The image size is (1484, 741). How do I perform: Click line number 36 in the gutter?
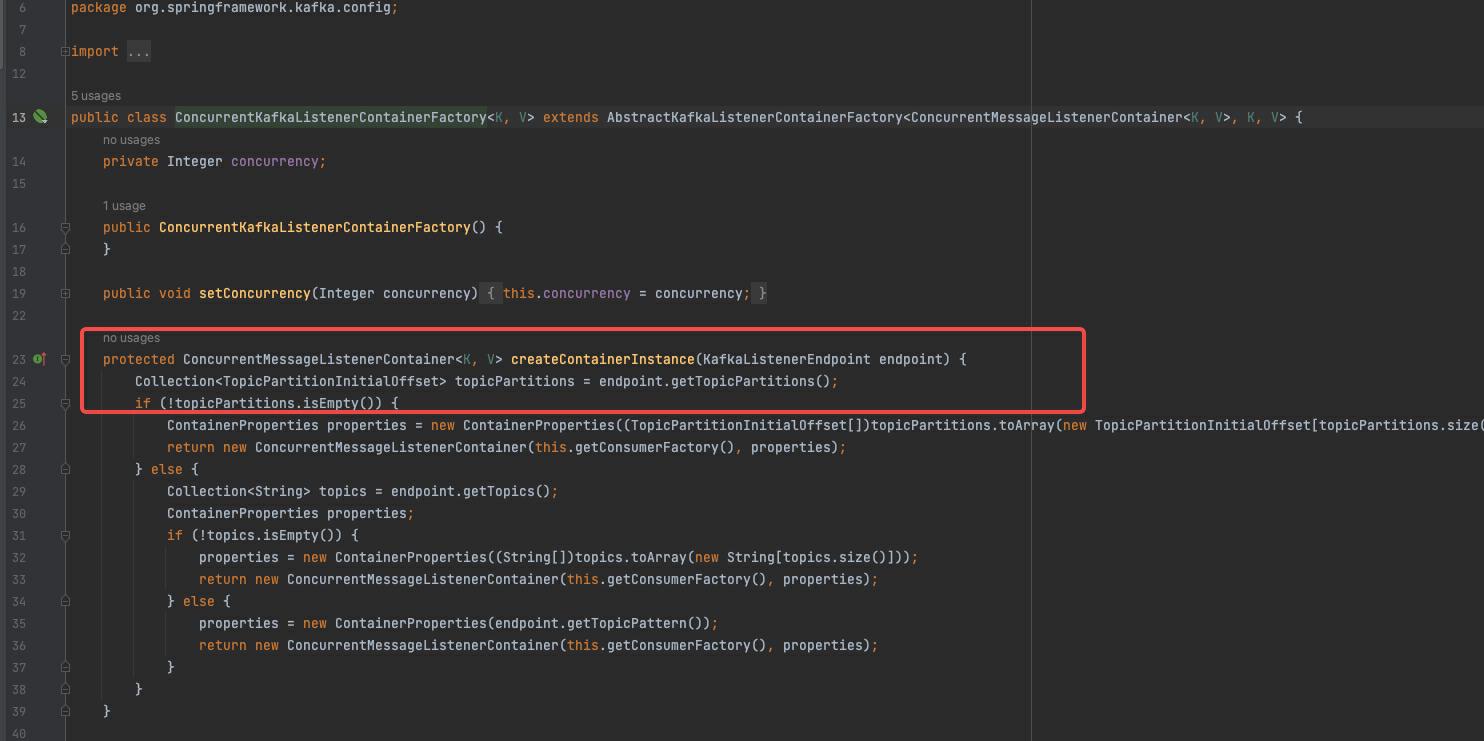(19, 645)
